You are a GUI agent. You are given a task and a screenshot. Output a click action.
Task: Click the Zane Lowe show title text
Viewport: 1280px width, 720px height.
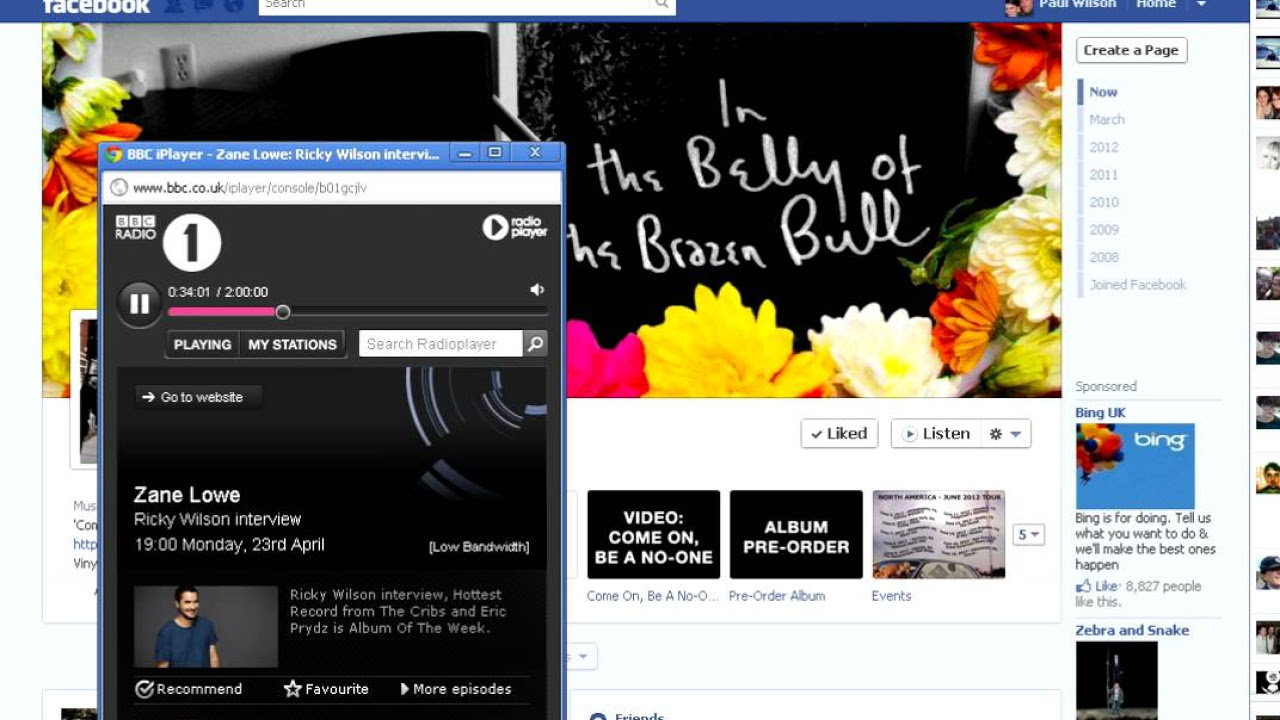pos(187,495)
